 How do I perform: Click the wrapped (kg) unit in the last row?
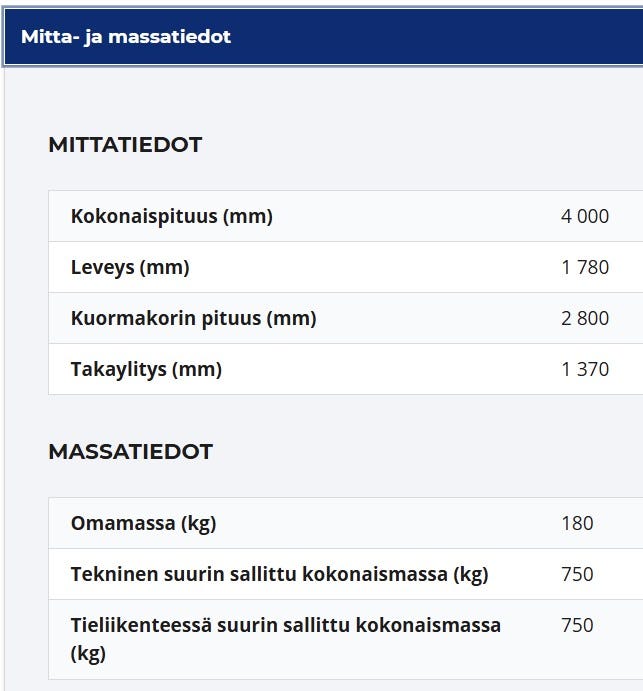[88, 654]
